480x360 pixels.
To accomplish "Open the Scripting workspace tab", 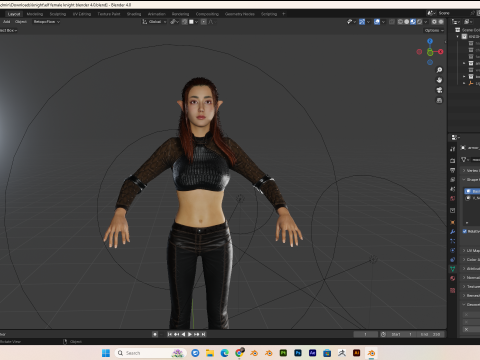I will (x=269, y=14).
